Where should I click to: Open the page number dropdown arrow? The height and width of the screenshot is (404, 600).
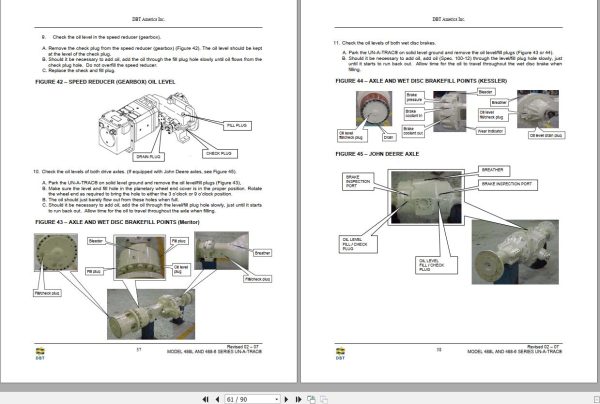[277, 399]
